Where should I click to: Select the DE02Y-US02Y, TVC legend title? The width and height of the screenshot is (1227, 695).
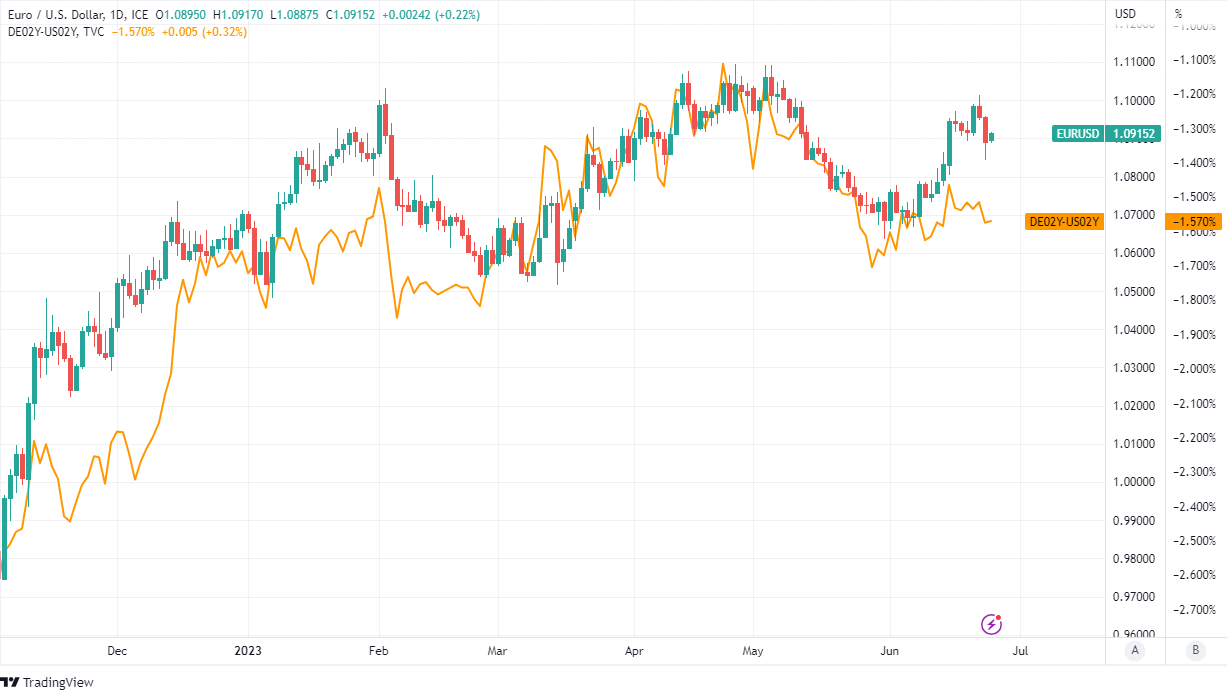point(55,32)
